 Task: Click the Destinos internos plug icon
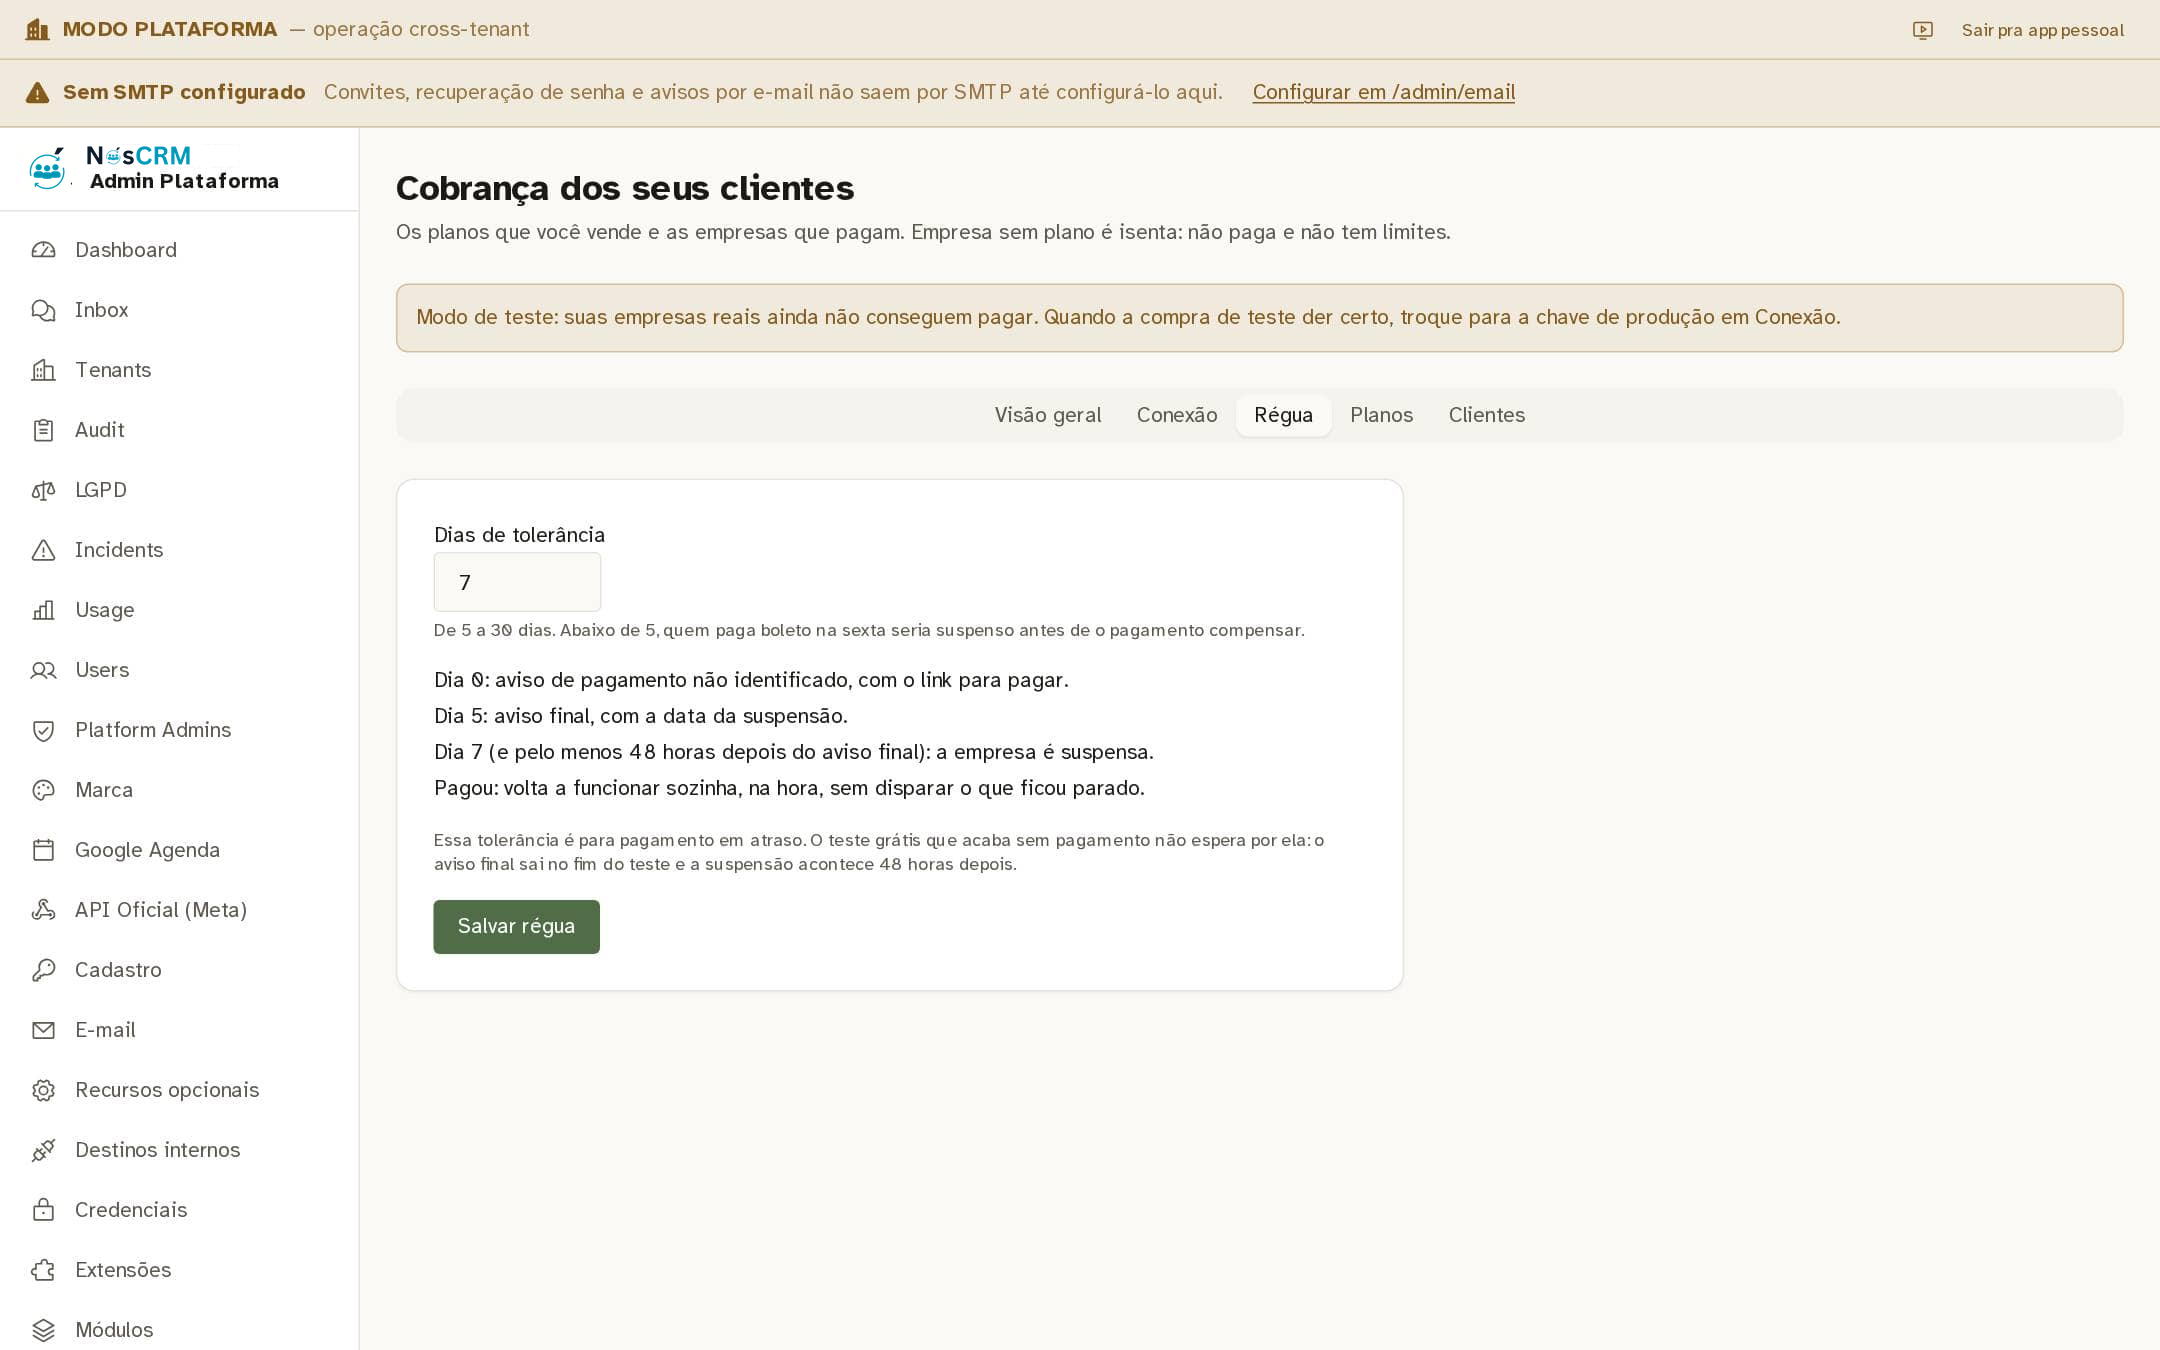click(43, 1150)
